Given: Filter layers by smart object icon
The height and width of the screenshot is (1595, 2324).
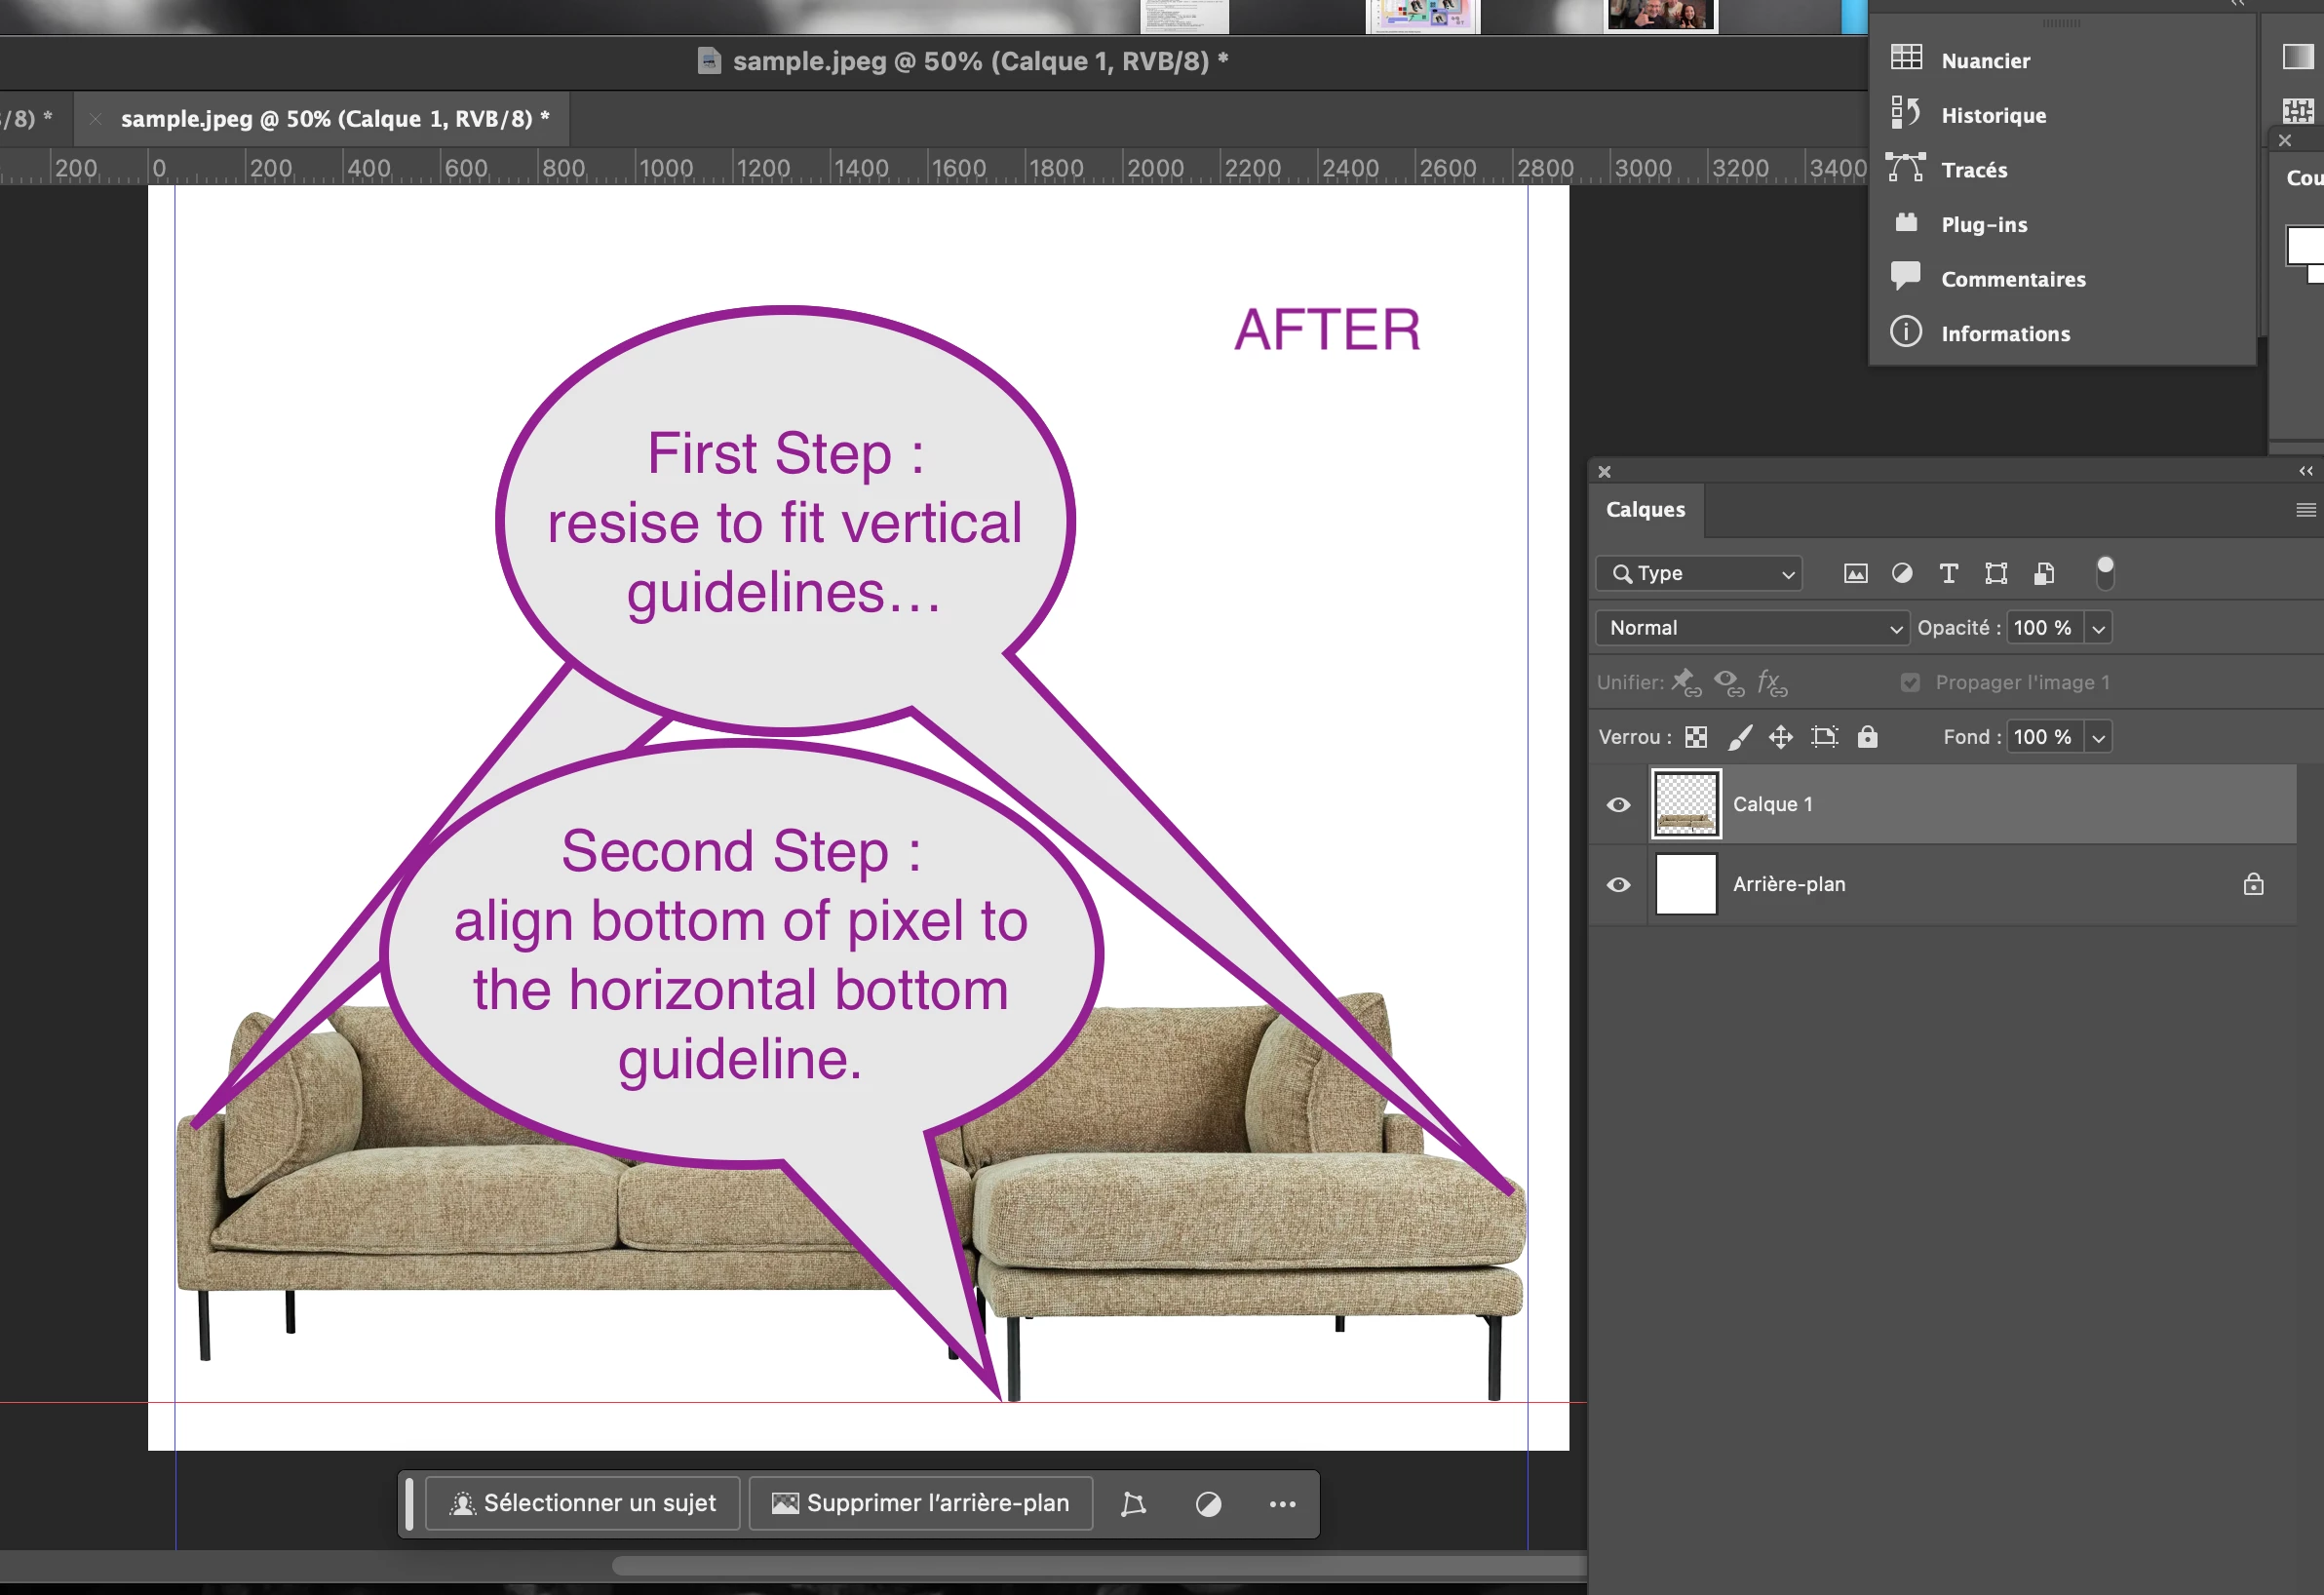Looking at the screenshot, I should point(2044,573).
